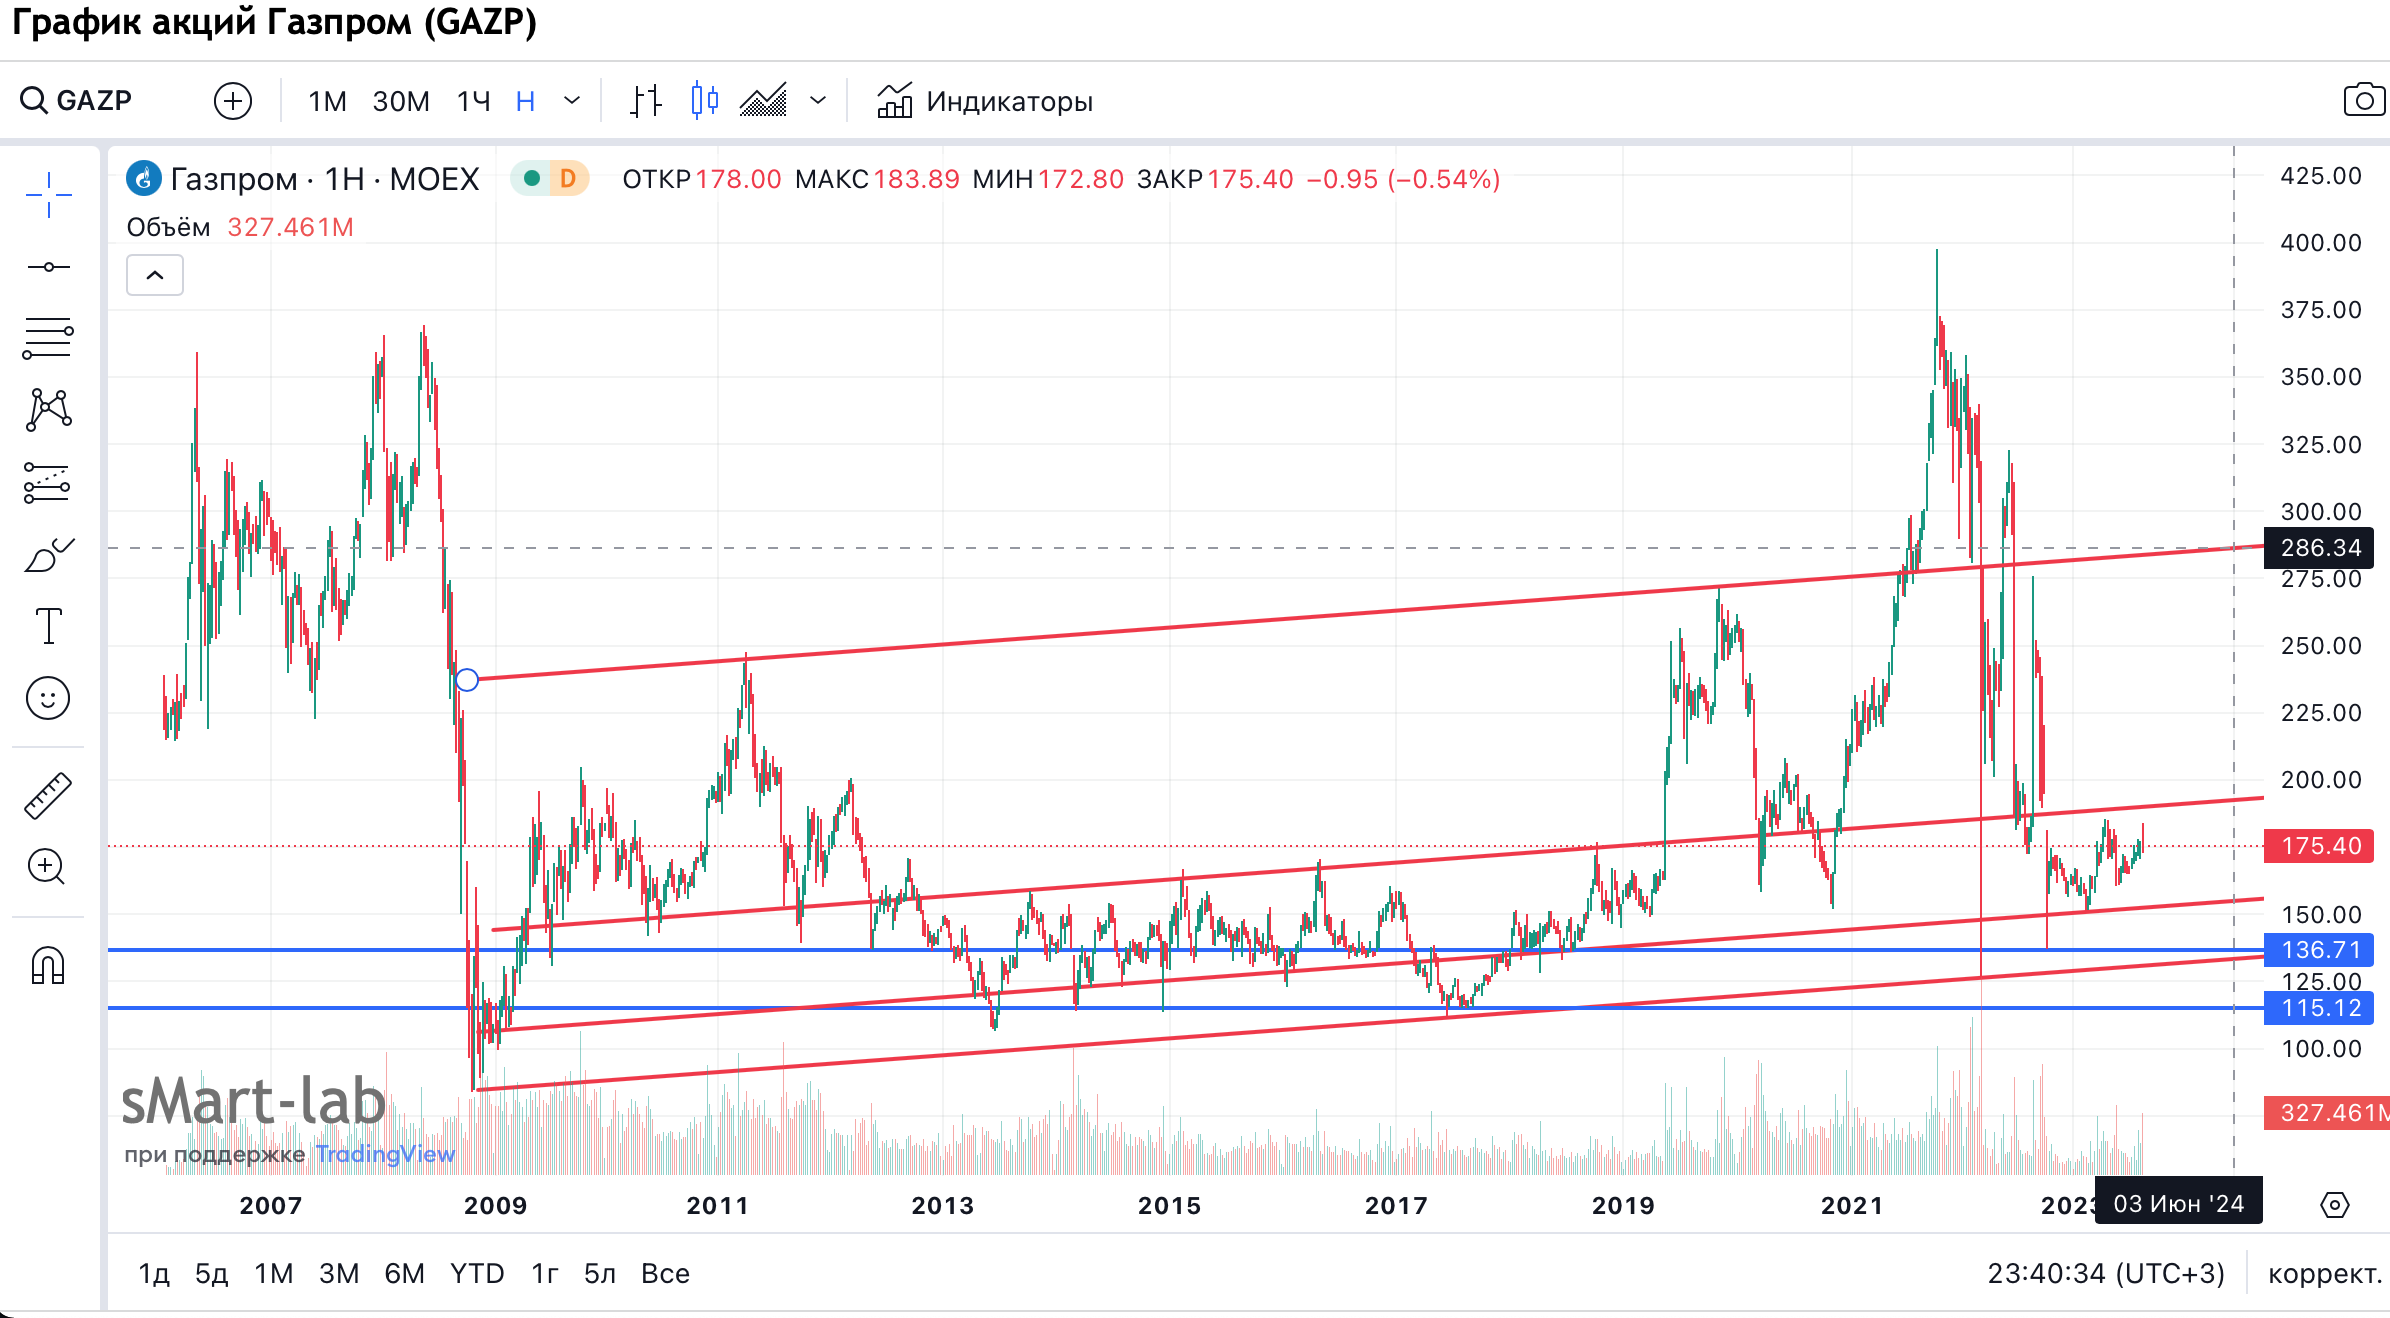This screenshot has height=1318, width=2390.
Task: Select the brush drawing tool
Action: [x=48, y=555]
